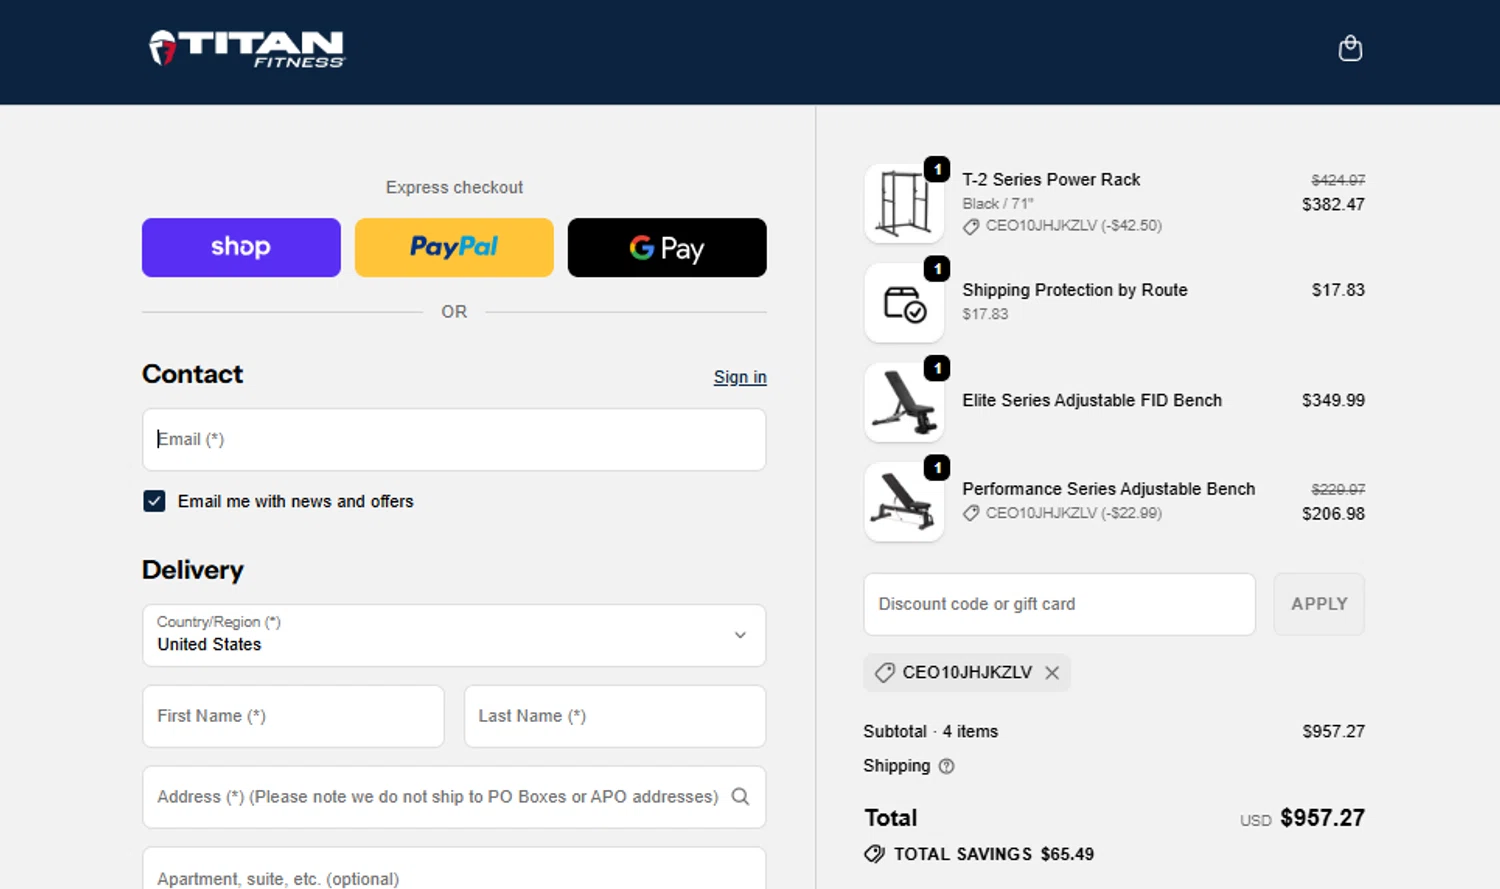Open the Country/Region dropdown
1500x889 pixels.
(454, 635)
